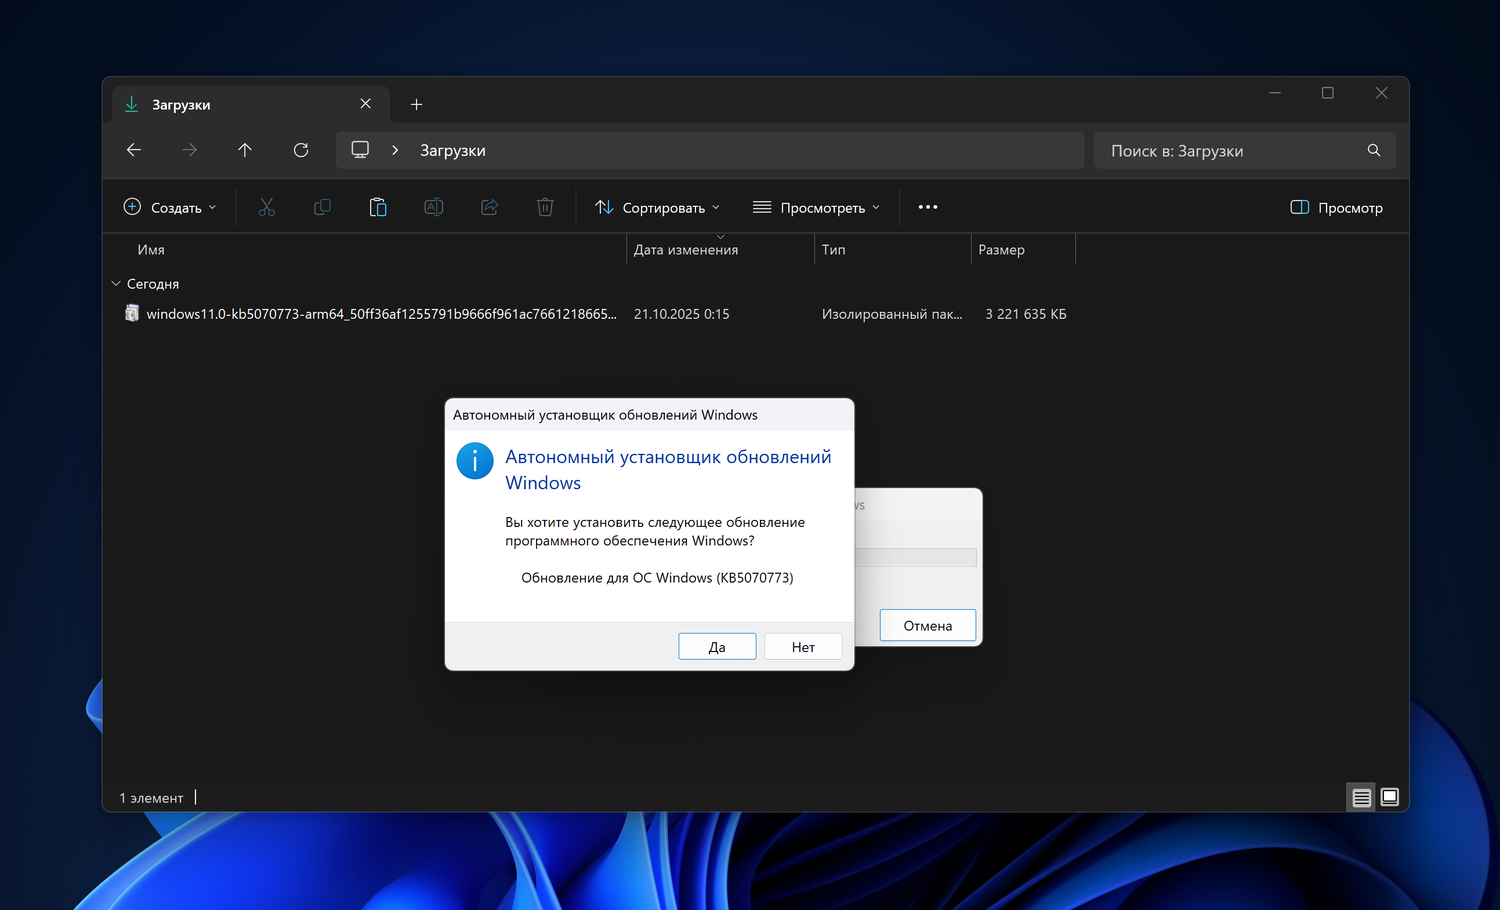Click the Copy icon in toolbar
The width and height of the screenshot is (1500, 910).
click(x=322, y=207)
